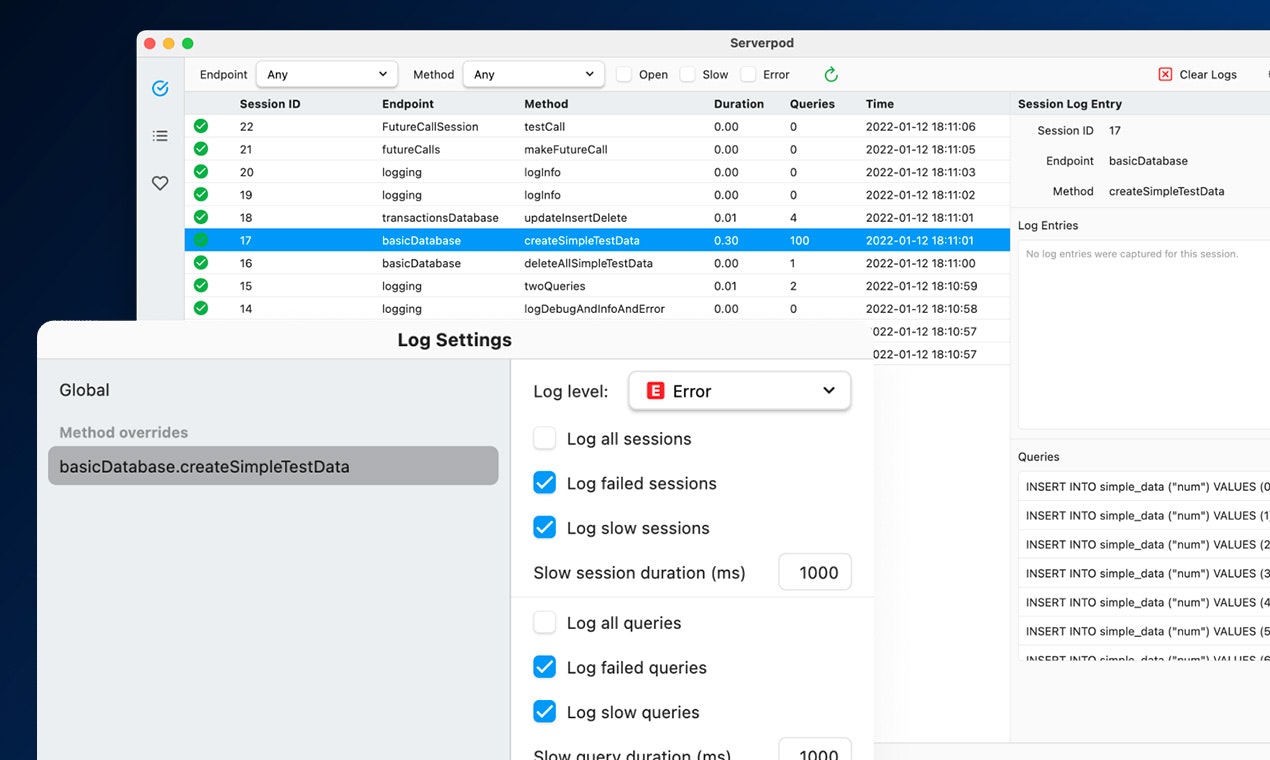Click the green status check for session 20
This screenshot has height=760, width=1270.
point(201,172)
